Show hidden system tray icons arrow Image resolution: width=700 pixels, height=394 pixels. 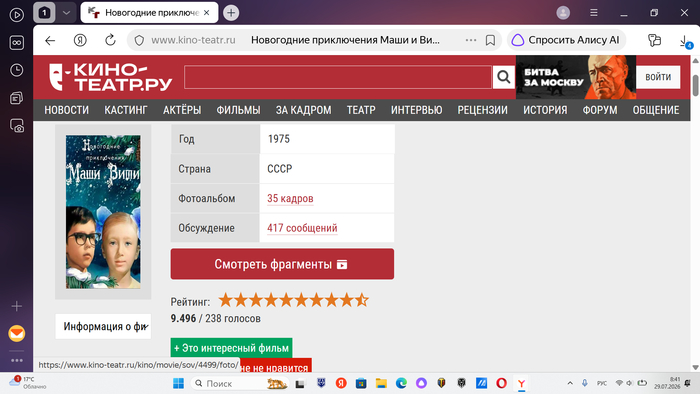click(x=570, y=383)
